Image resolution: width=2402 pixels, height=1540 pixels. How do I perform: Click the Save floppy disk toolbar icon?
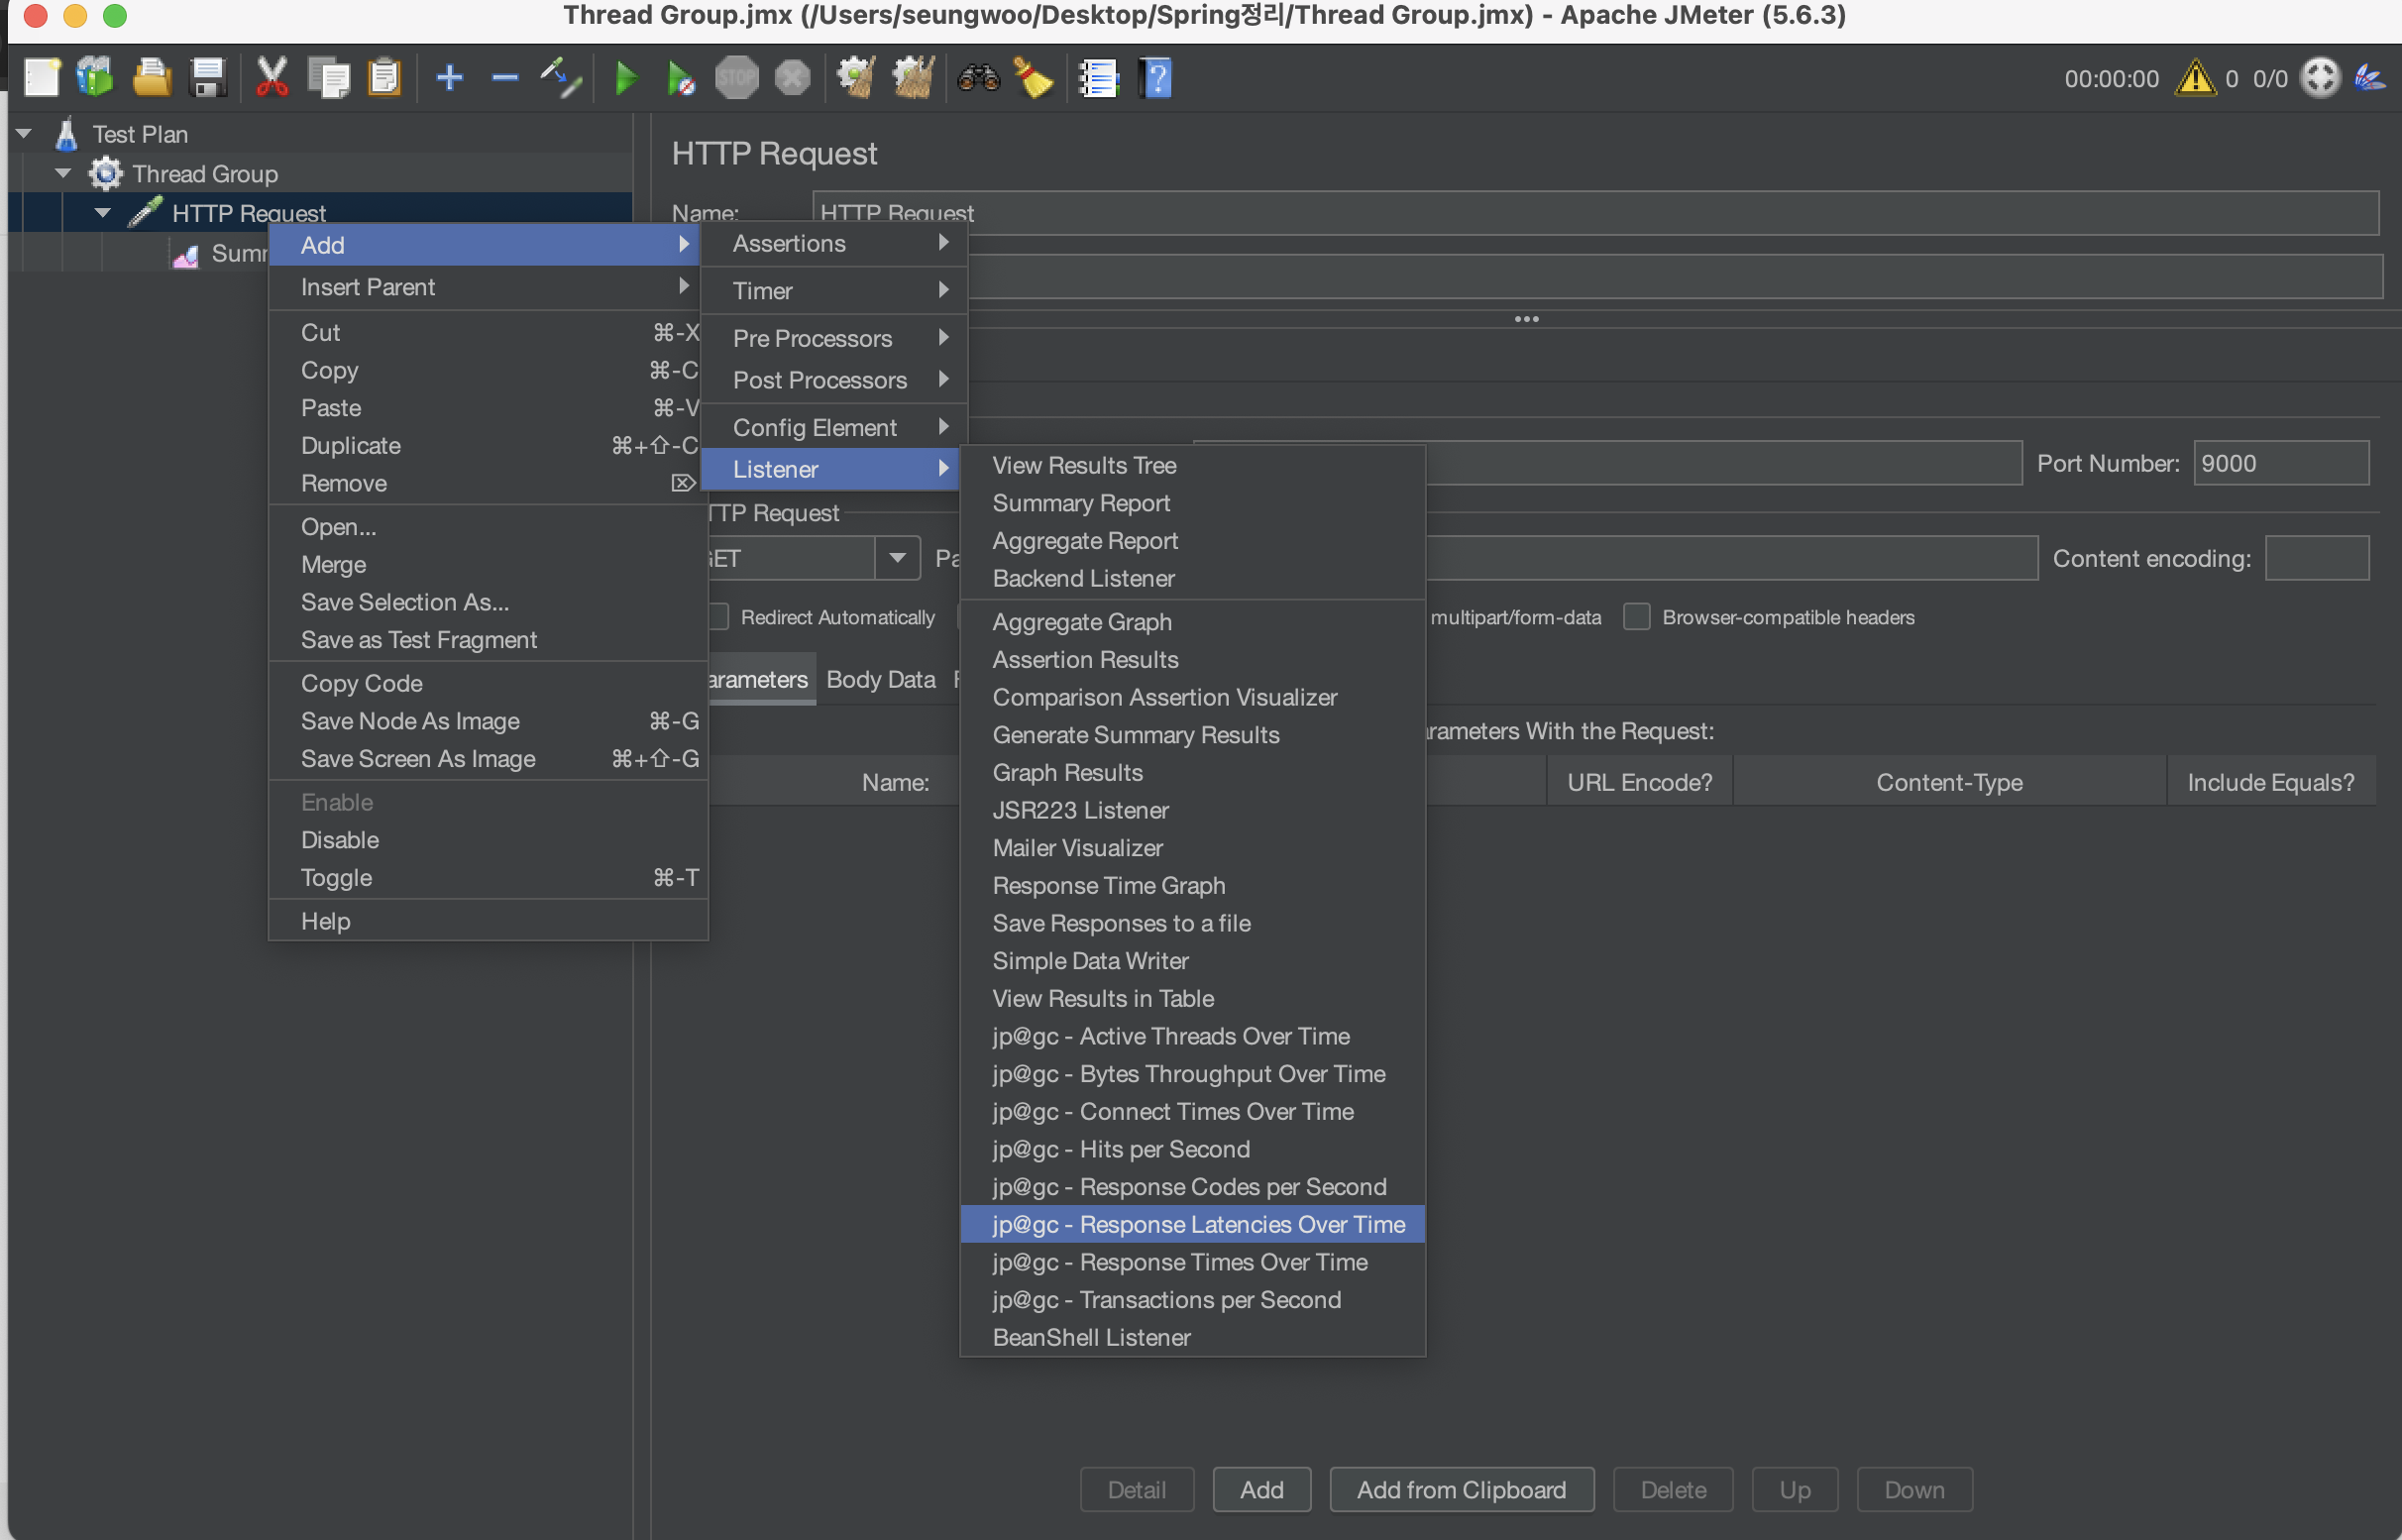[208, 78]
